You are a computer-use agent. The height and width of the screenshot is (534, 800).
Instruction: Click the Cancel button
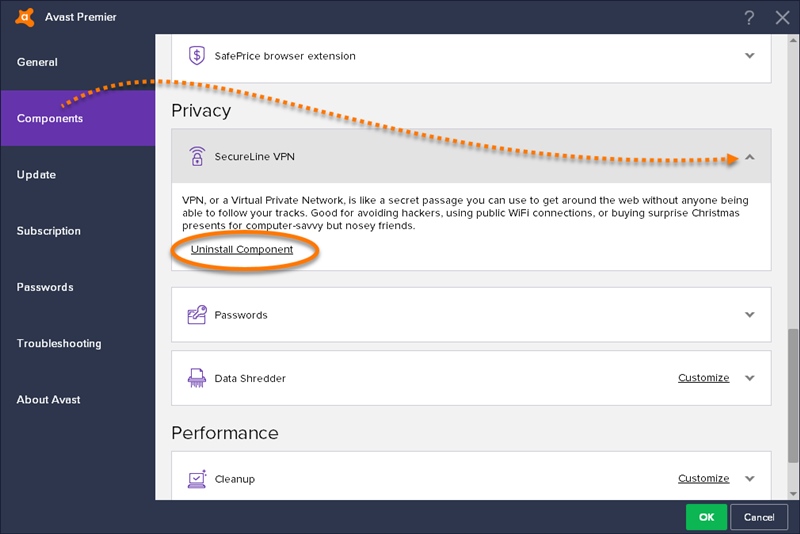coord(759,517)
